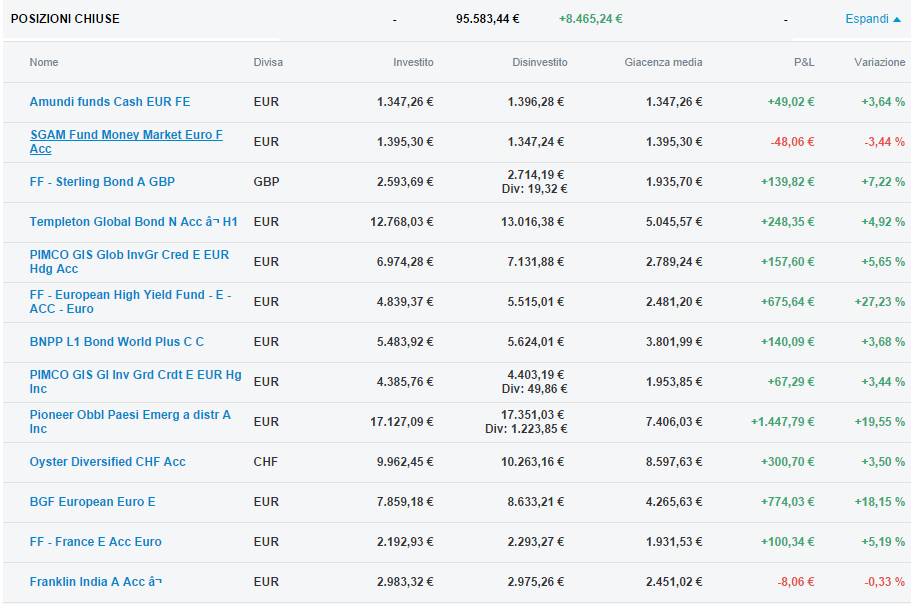The image size is (923, 604).
Task: Open Pioneer Obbl Paesi Emerg a distr A
Action: tap(130, 422)
